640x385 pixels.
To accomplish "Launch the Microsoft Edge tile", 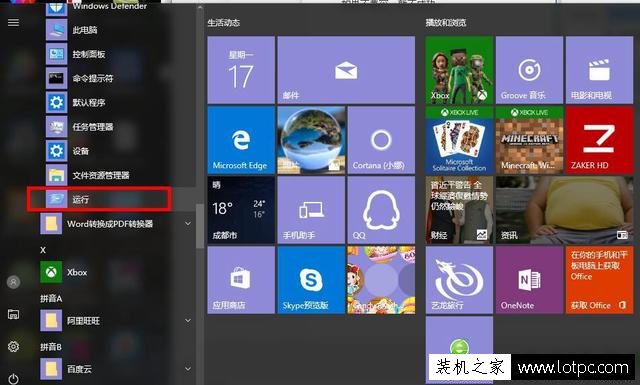I will pyautogui.click(x=241, y=140).
